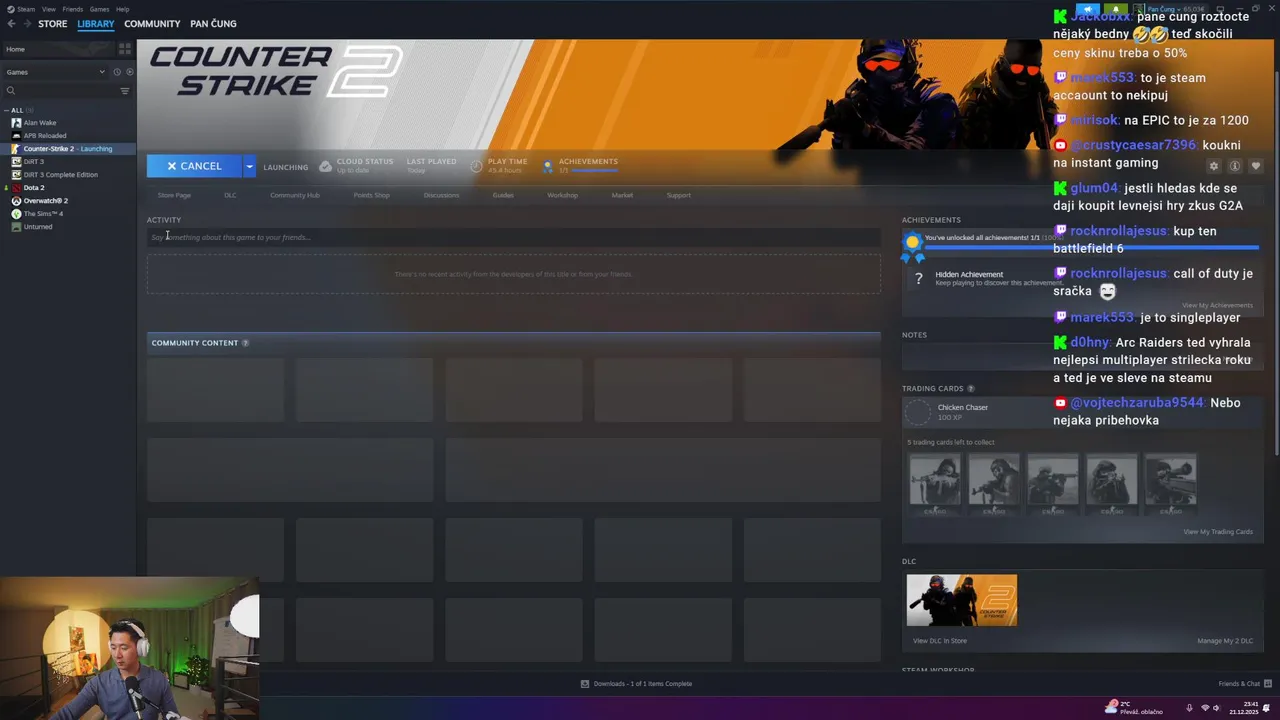Click the Cloud Status icon
The width and height of the screenshot is (1280, 720).
click(325, 166)
